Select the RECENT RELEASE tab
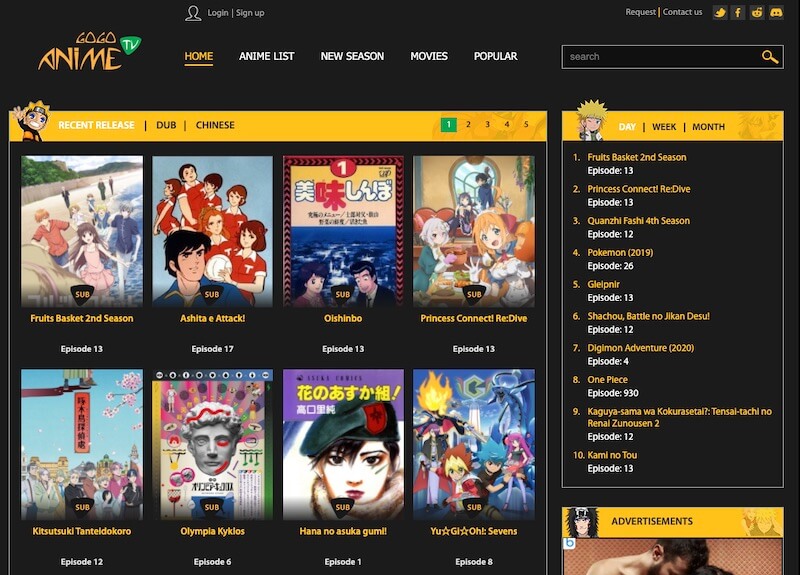This screenshot has width=800, height=575. 96,125
